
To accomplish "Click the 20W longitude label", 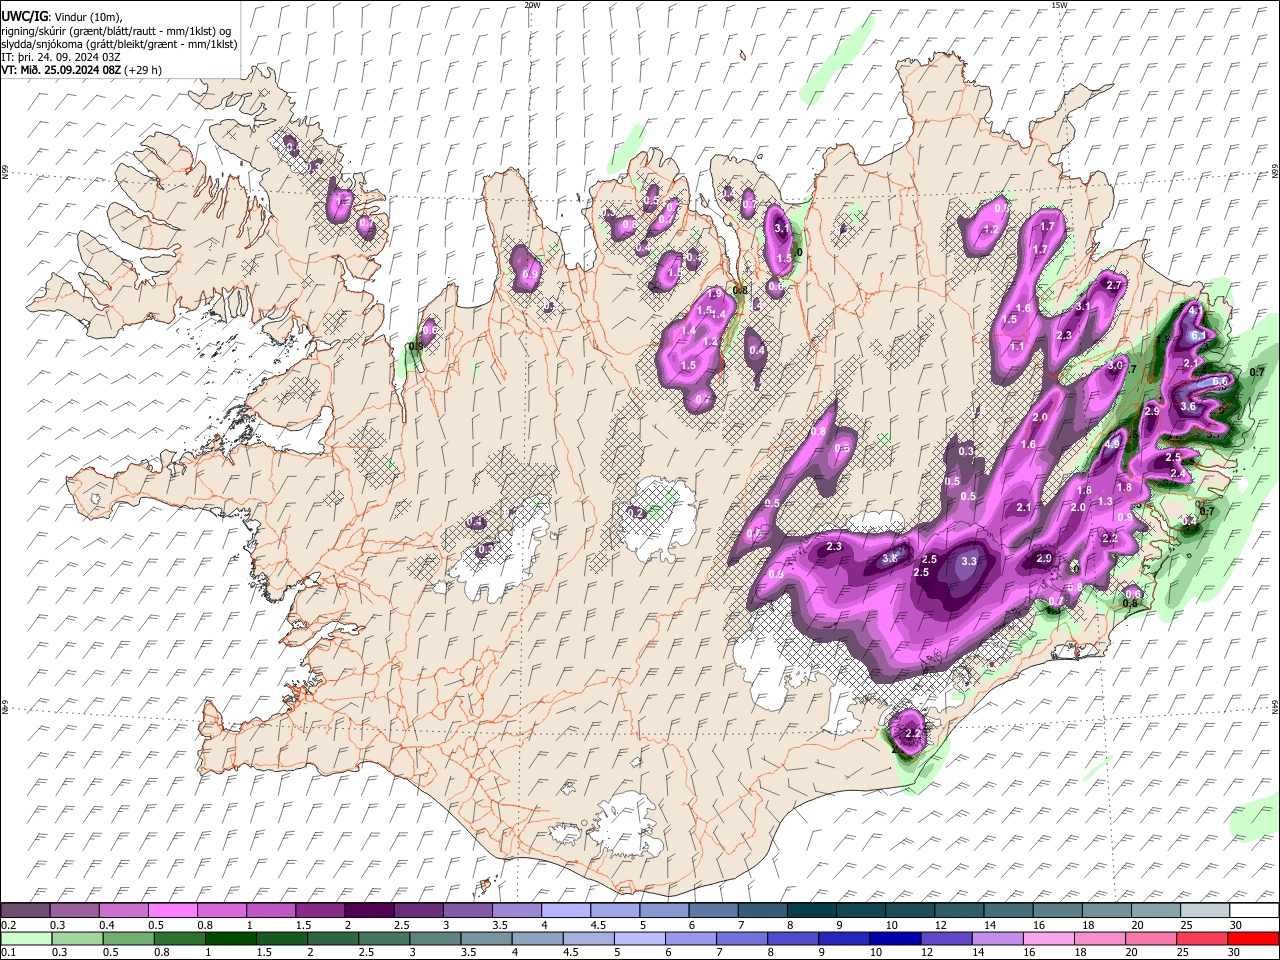I will (532, 5).
